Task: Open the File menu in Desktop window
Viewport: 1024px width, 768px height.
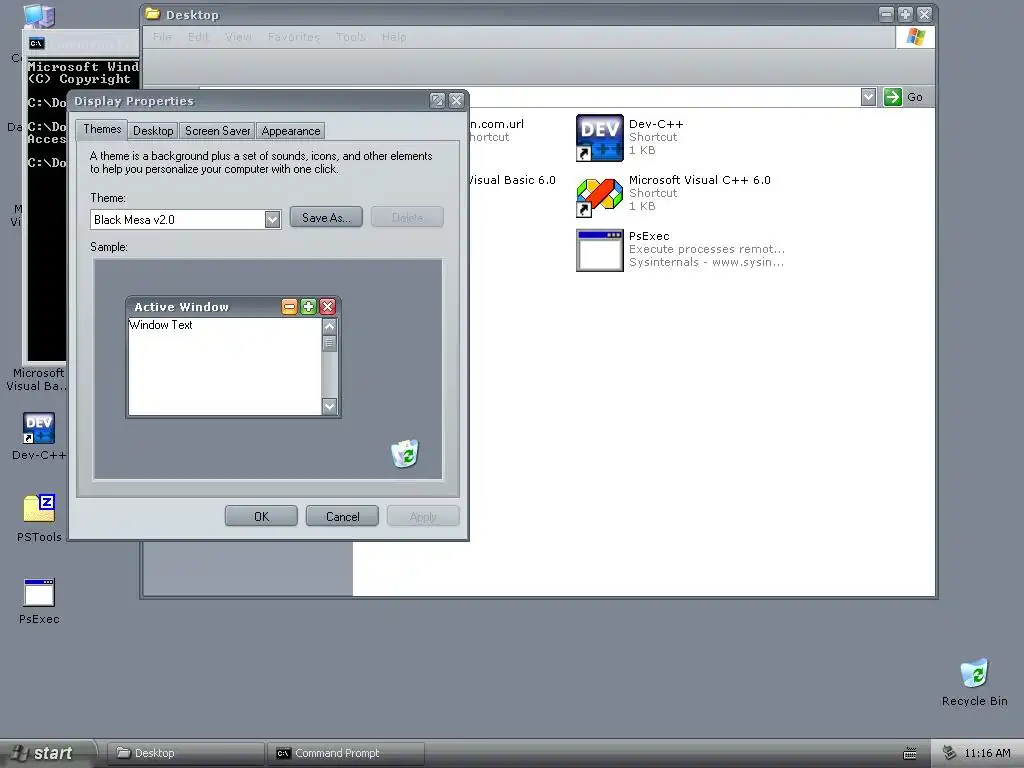Action: point(162,37)
